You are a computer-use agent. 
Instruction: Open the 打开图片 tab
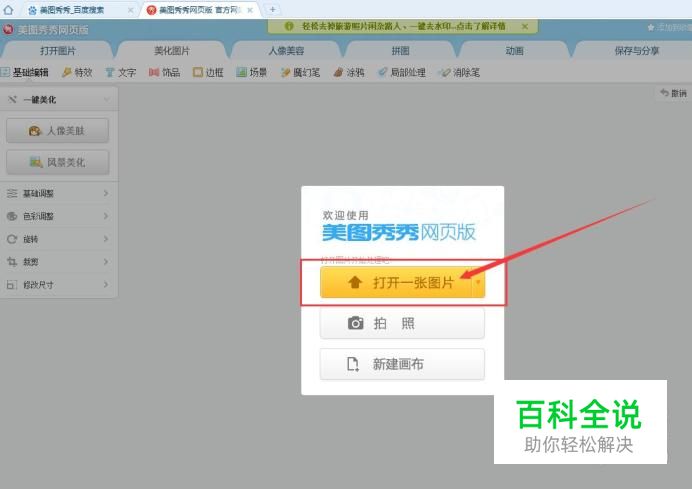58,51
